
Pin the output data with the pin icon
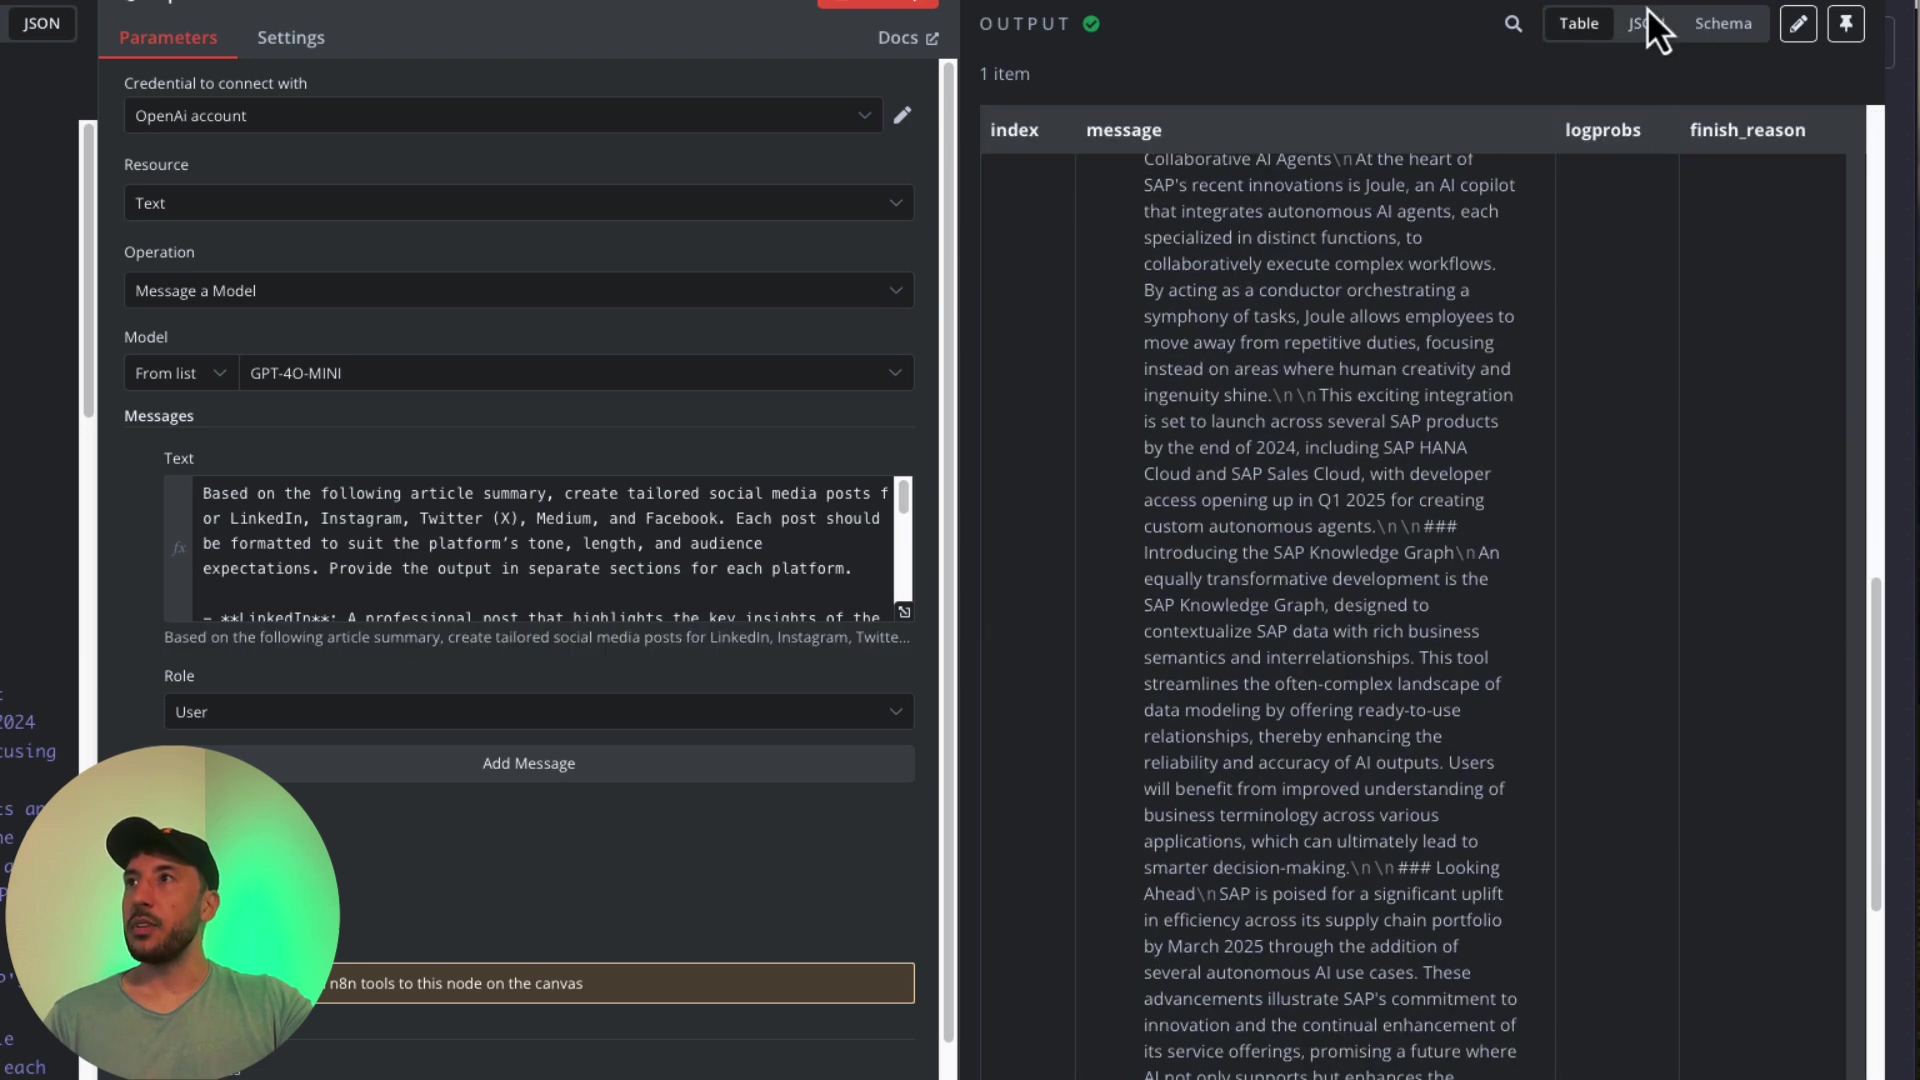[1846, 24]
